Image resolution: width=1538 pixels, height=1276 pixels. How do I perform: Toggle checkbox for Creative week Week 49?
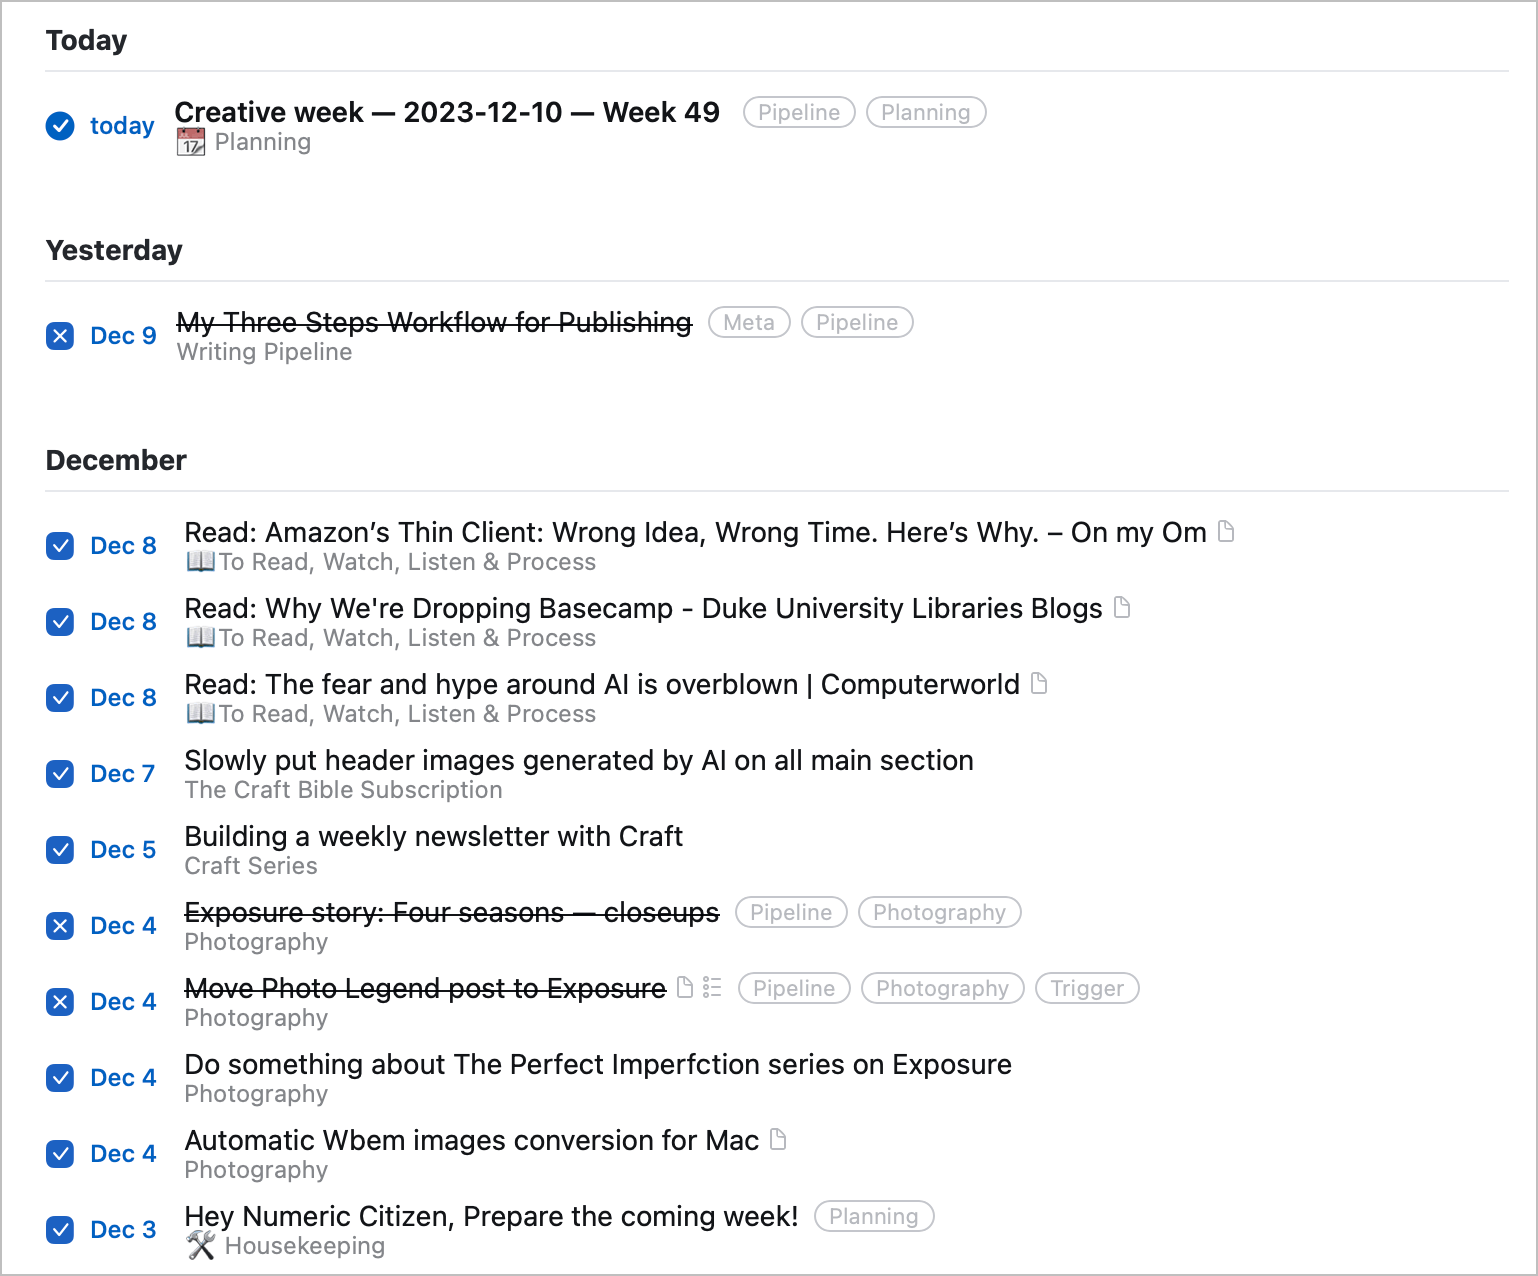pyautogui.click(x=60, y=126)
